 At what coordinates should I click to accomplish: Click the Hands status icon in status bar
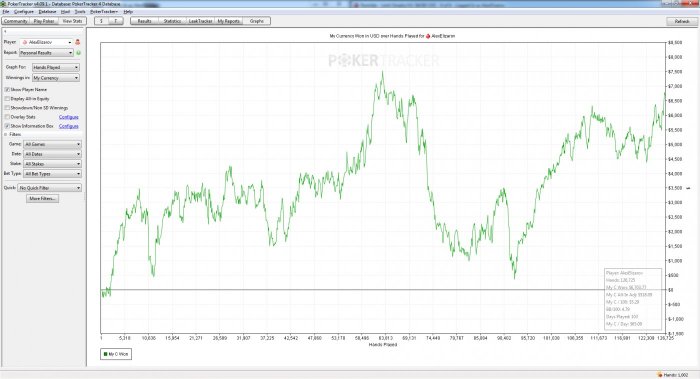[660, 375]
